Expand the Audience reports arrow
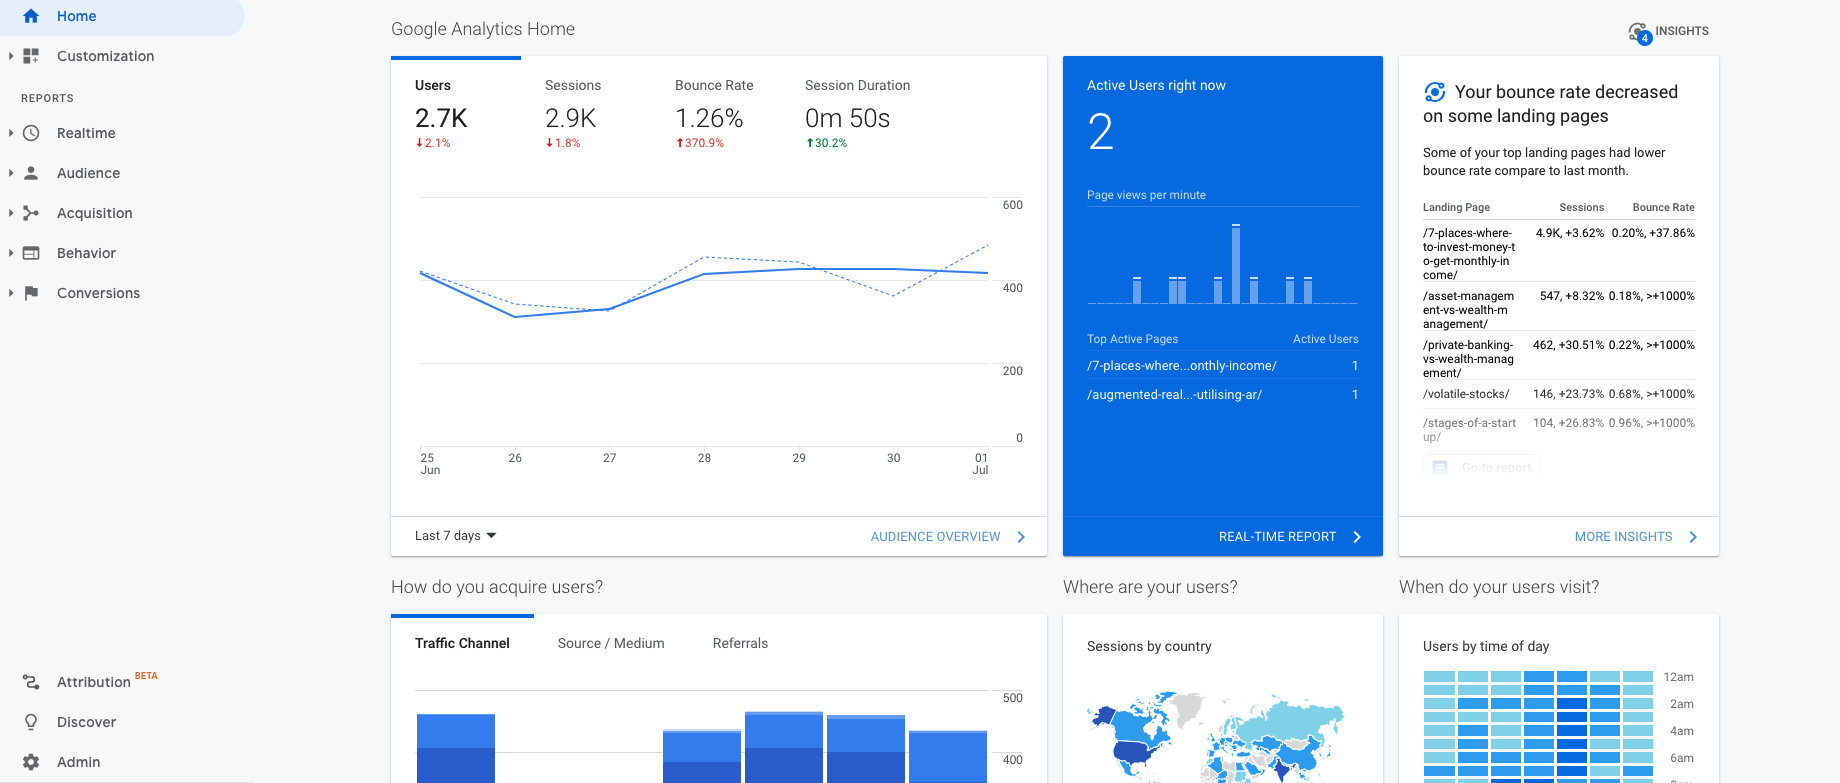 point(10,173)
